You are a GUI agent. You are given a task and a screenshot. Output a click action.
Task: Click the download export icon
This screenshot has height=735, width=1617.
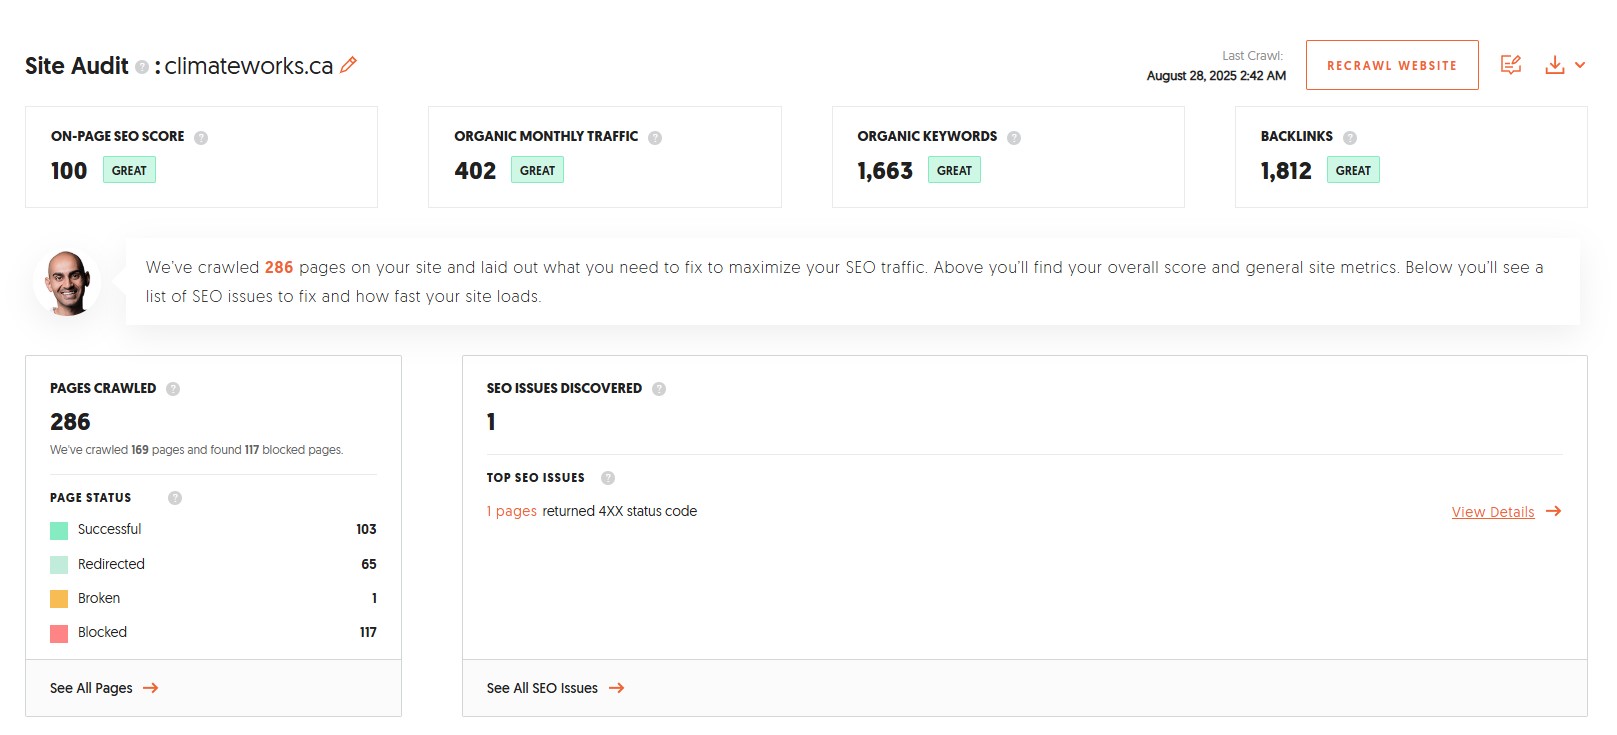pyautogui.click(x=1554, y=65)
